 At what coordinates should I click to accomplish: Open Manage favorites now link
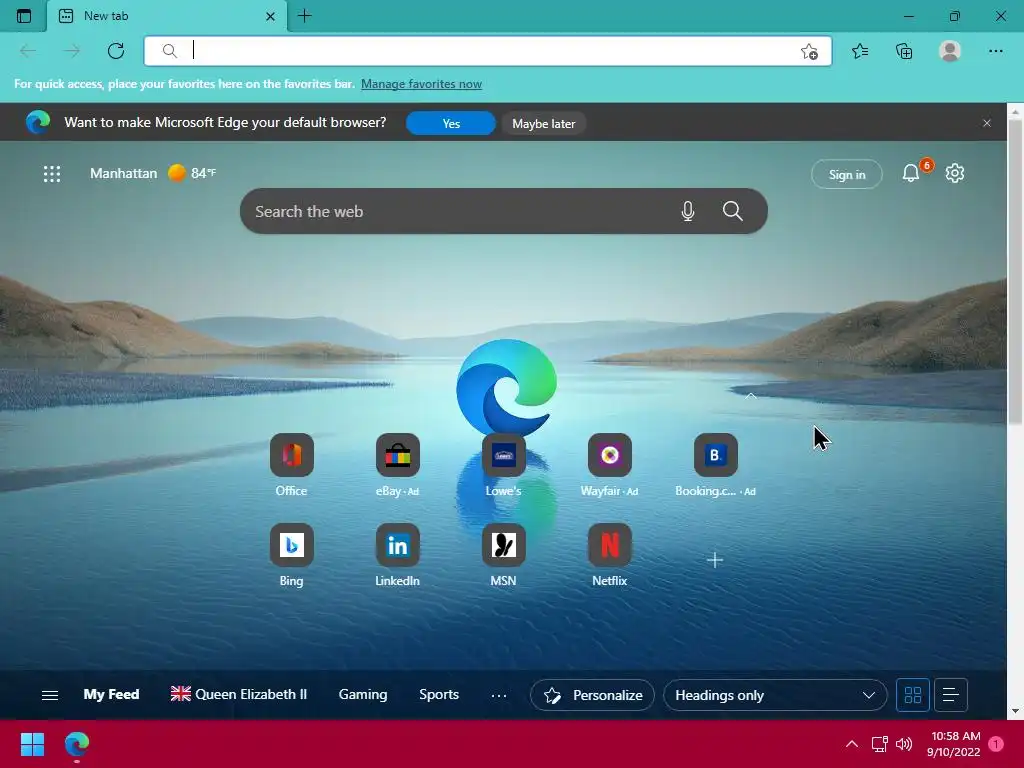pyautogui.click(x=421, y=84)
